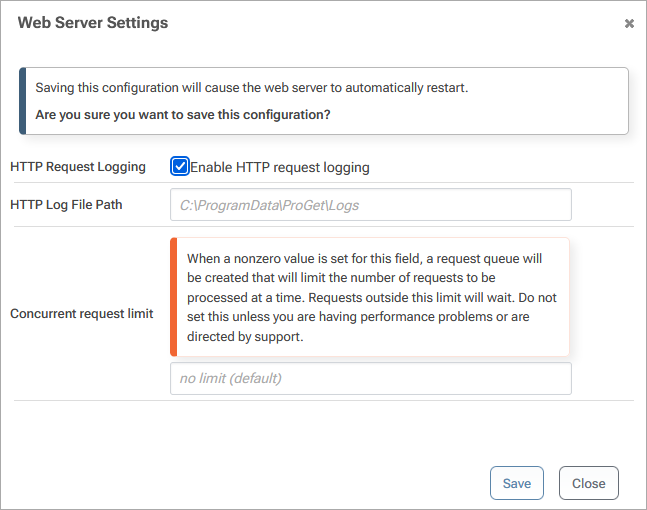Save the web server configuration
The width and height of the screenshot is (647, 510).
517,483
